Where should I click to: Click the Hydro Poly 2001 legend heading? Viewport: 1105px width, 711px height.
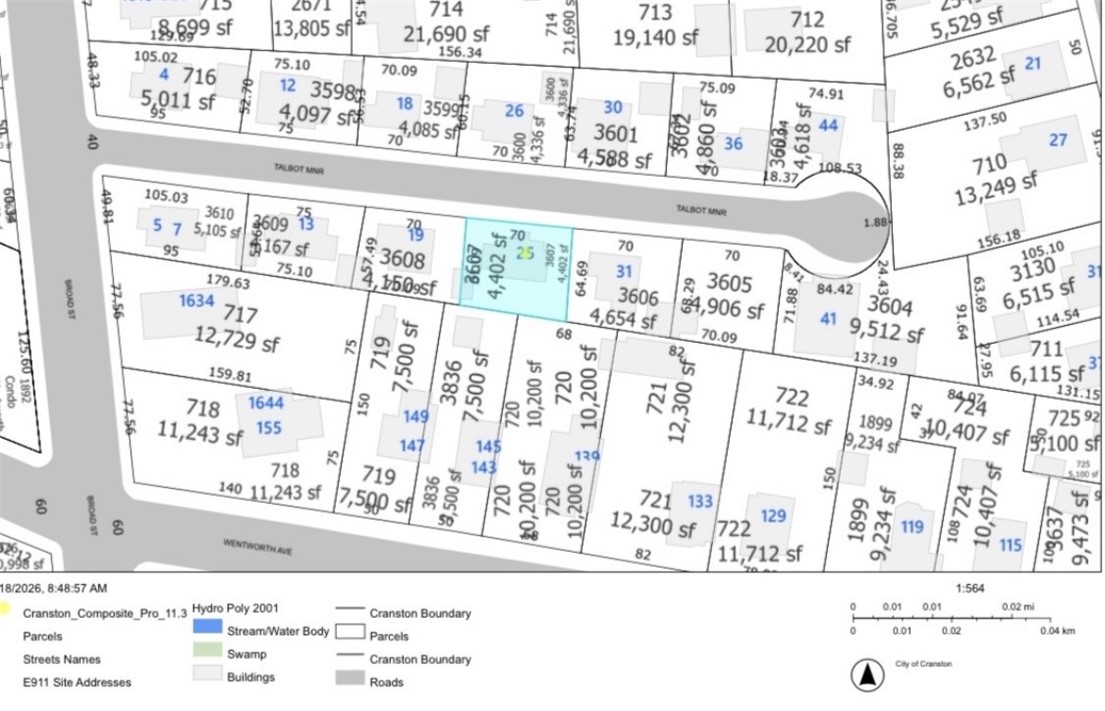point(236,608)
